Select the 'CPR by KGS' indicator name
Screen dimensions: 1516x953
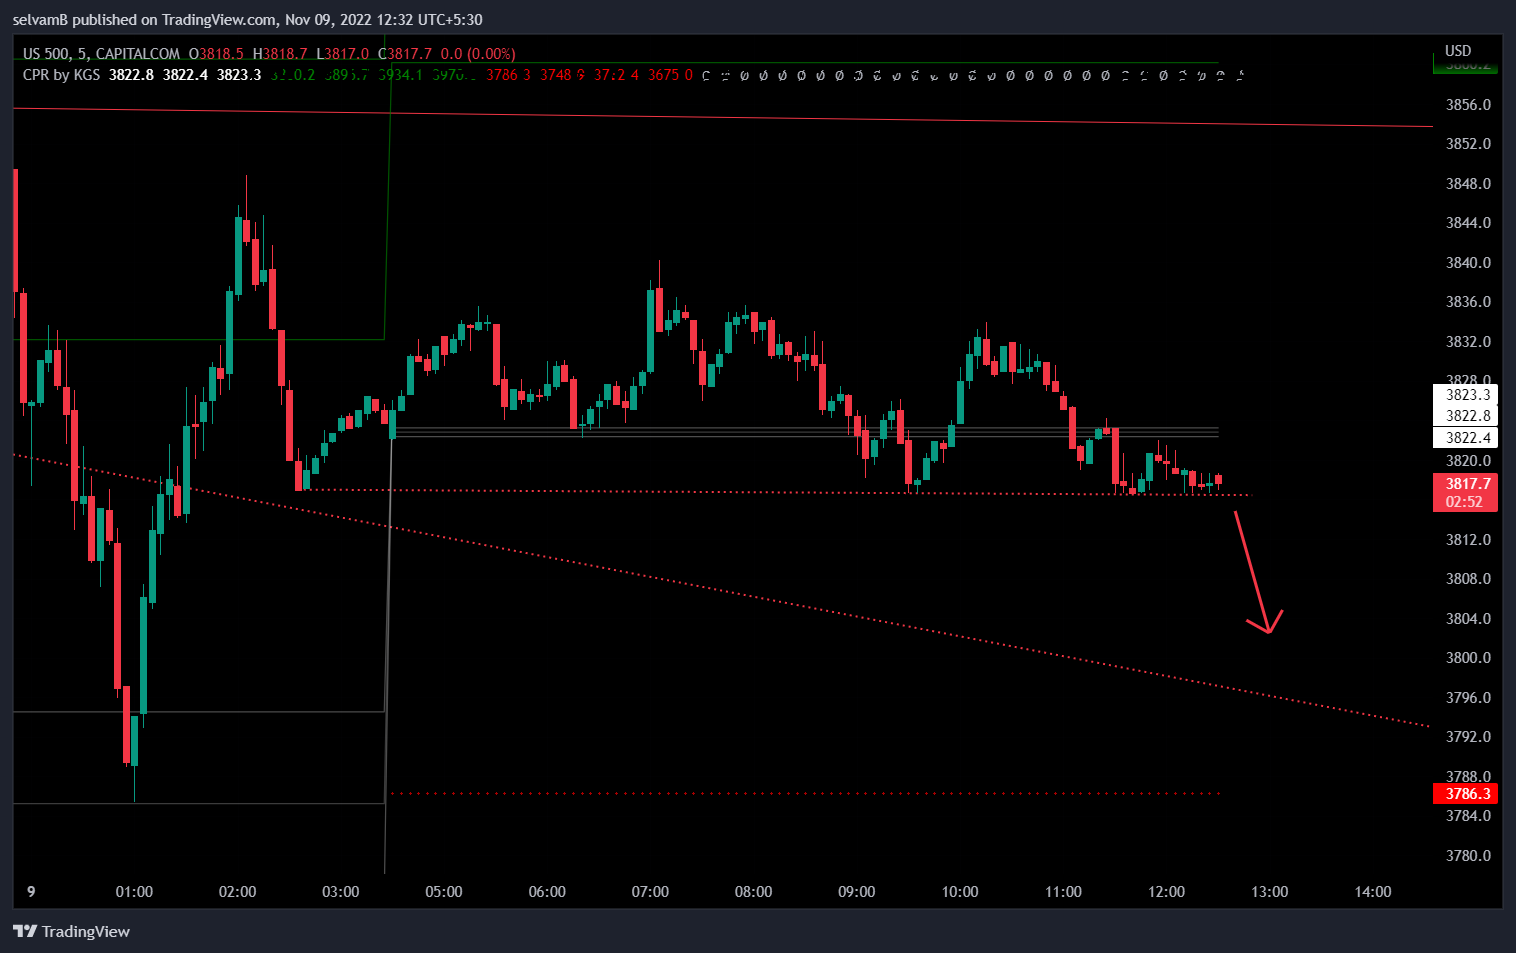pyautogui.click(x=61, y=75)
